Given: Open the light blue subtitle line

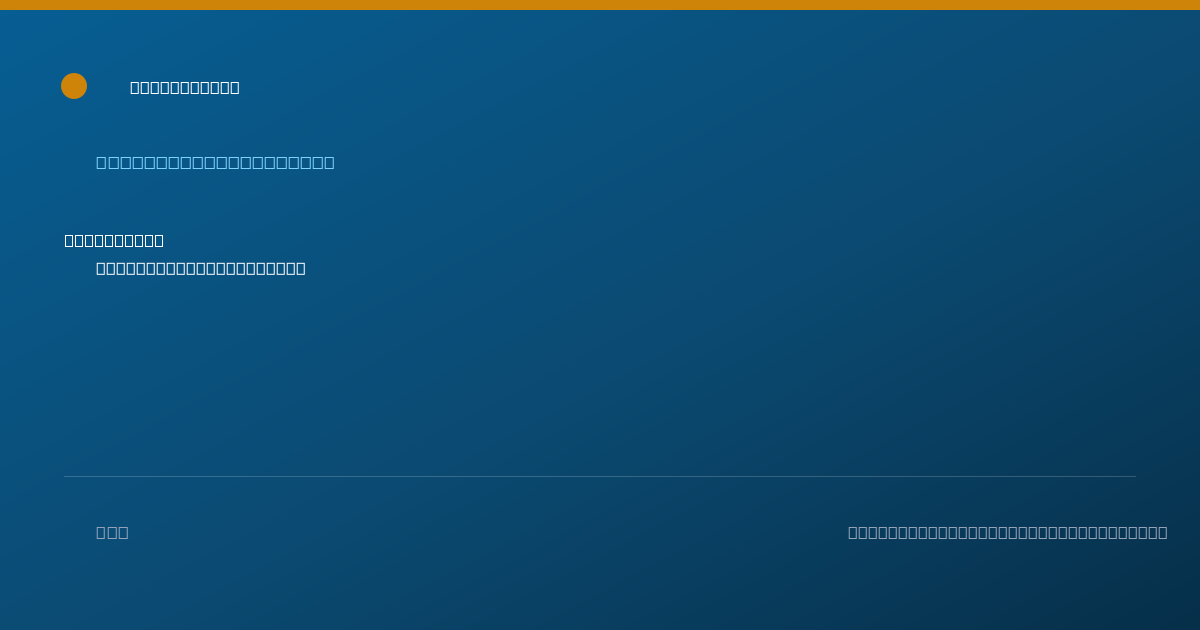Looking at the screenshot, I should [215, 162].
